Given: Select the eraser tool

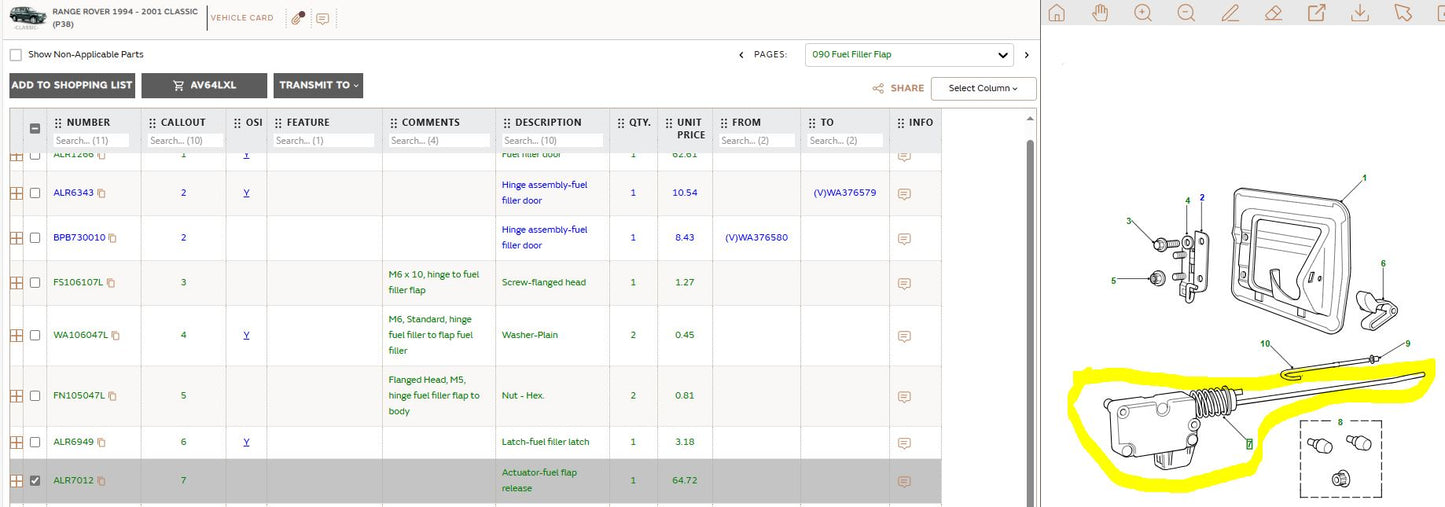Looking at the screenshot, I should [x=1273, y=13].
